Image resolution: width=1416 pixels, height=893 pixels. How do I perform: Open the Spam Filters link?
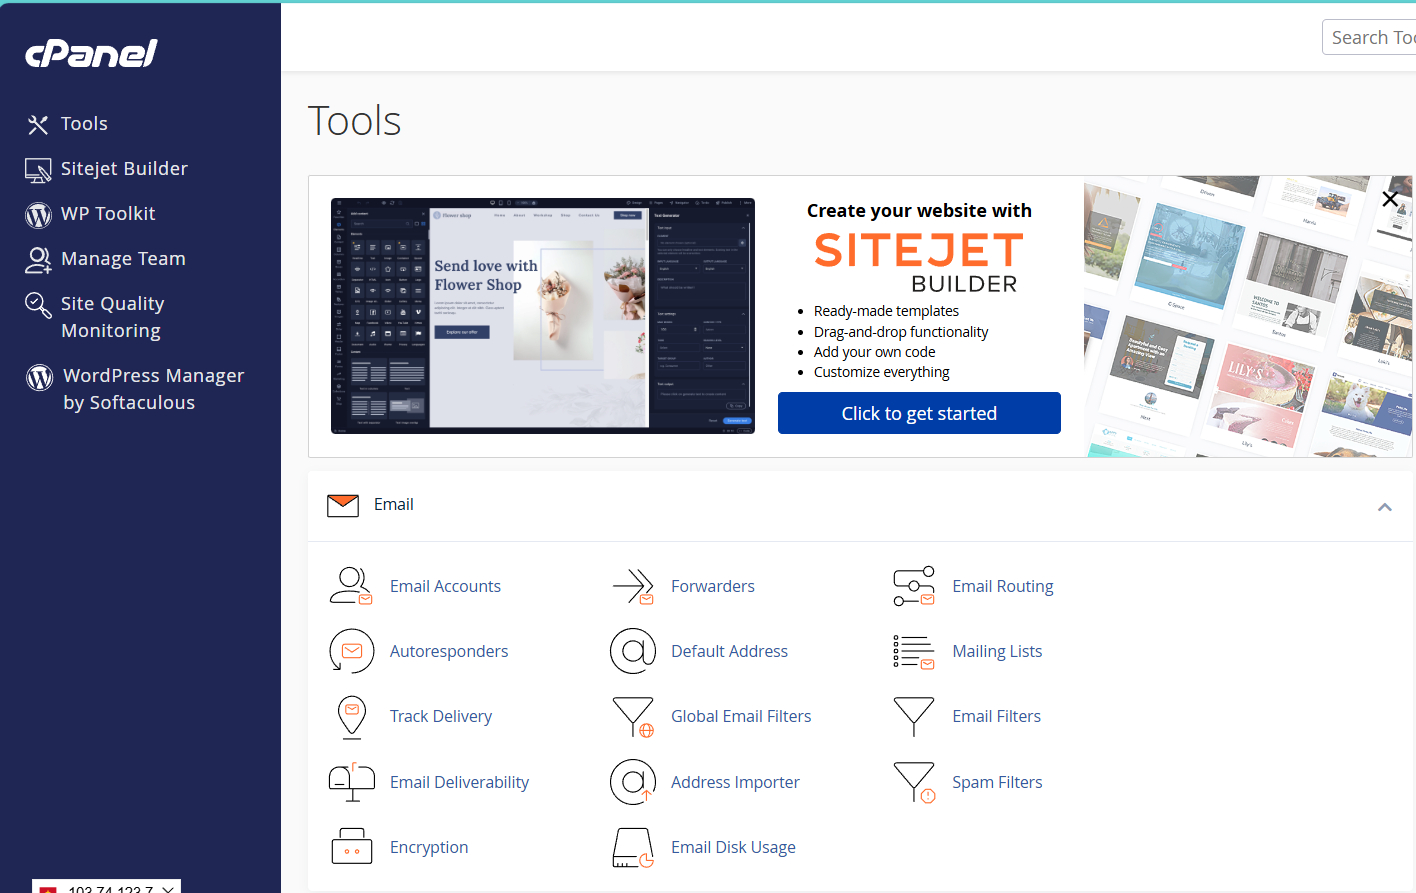pyautogui.click(x=997, y=782)
